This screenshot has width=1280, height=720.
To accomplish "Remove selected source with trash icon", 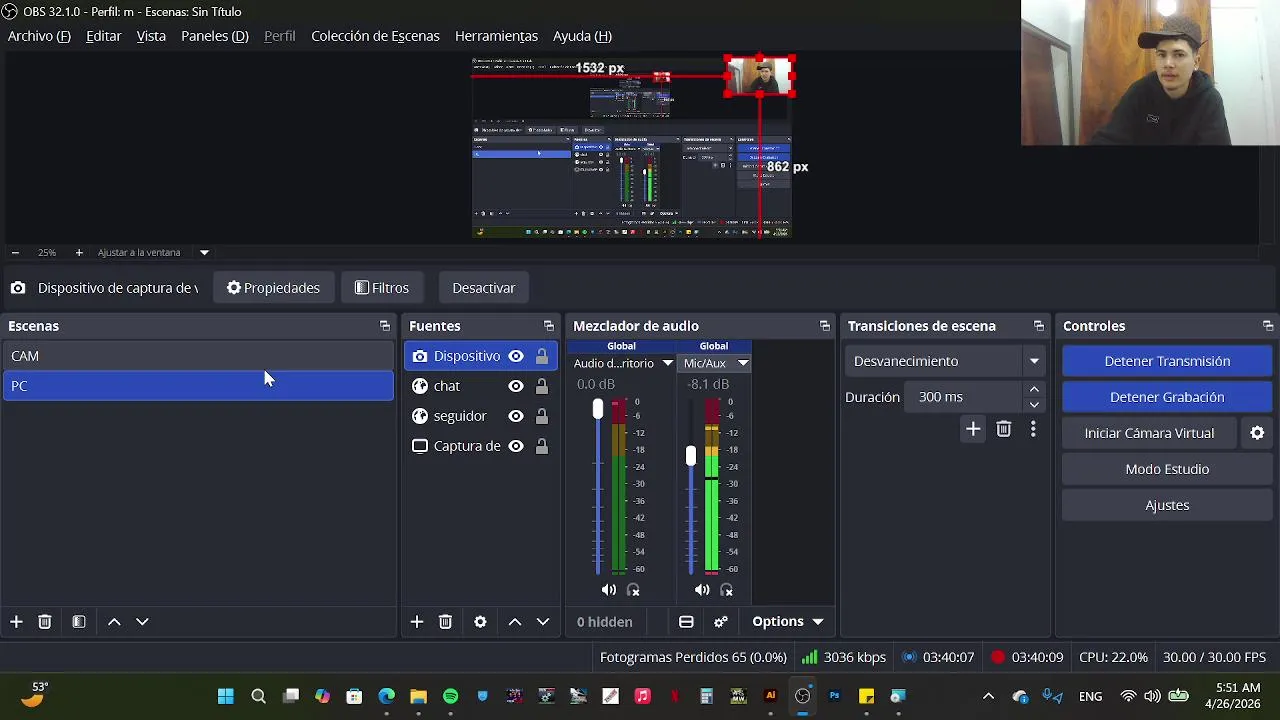I will coord(445,622).
